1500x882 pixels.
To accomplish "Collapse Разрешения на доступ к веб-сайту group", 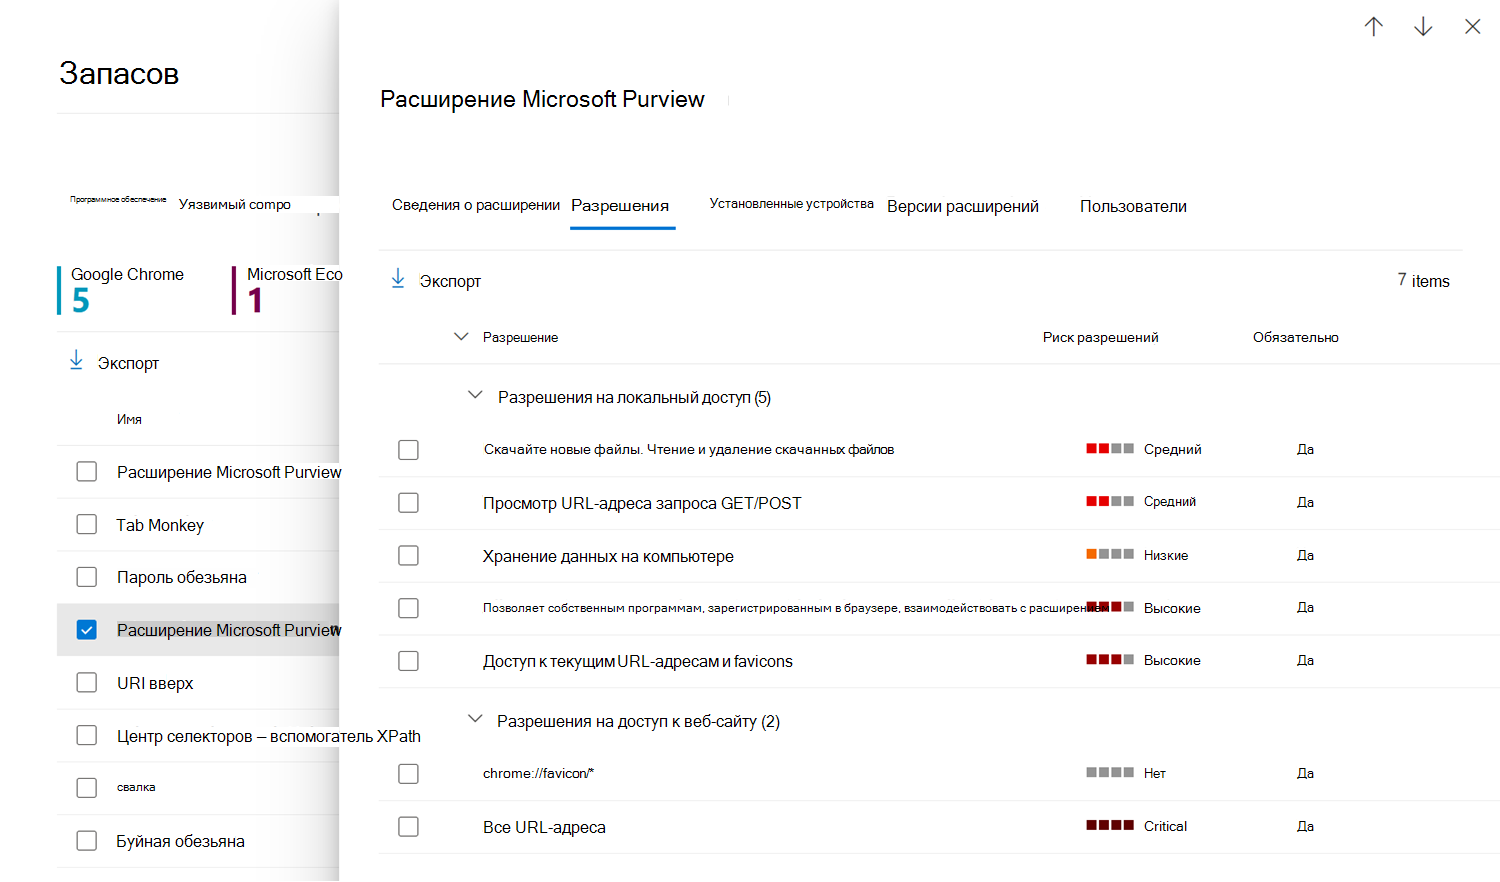I will (476, 720).
